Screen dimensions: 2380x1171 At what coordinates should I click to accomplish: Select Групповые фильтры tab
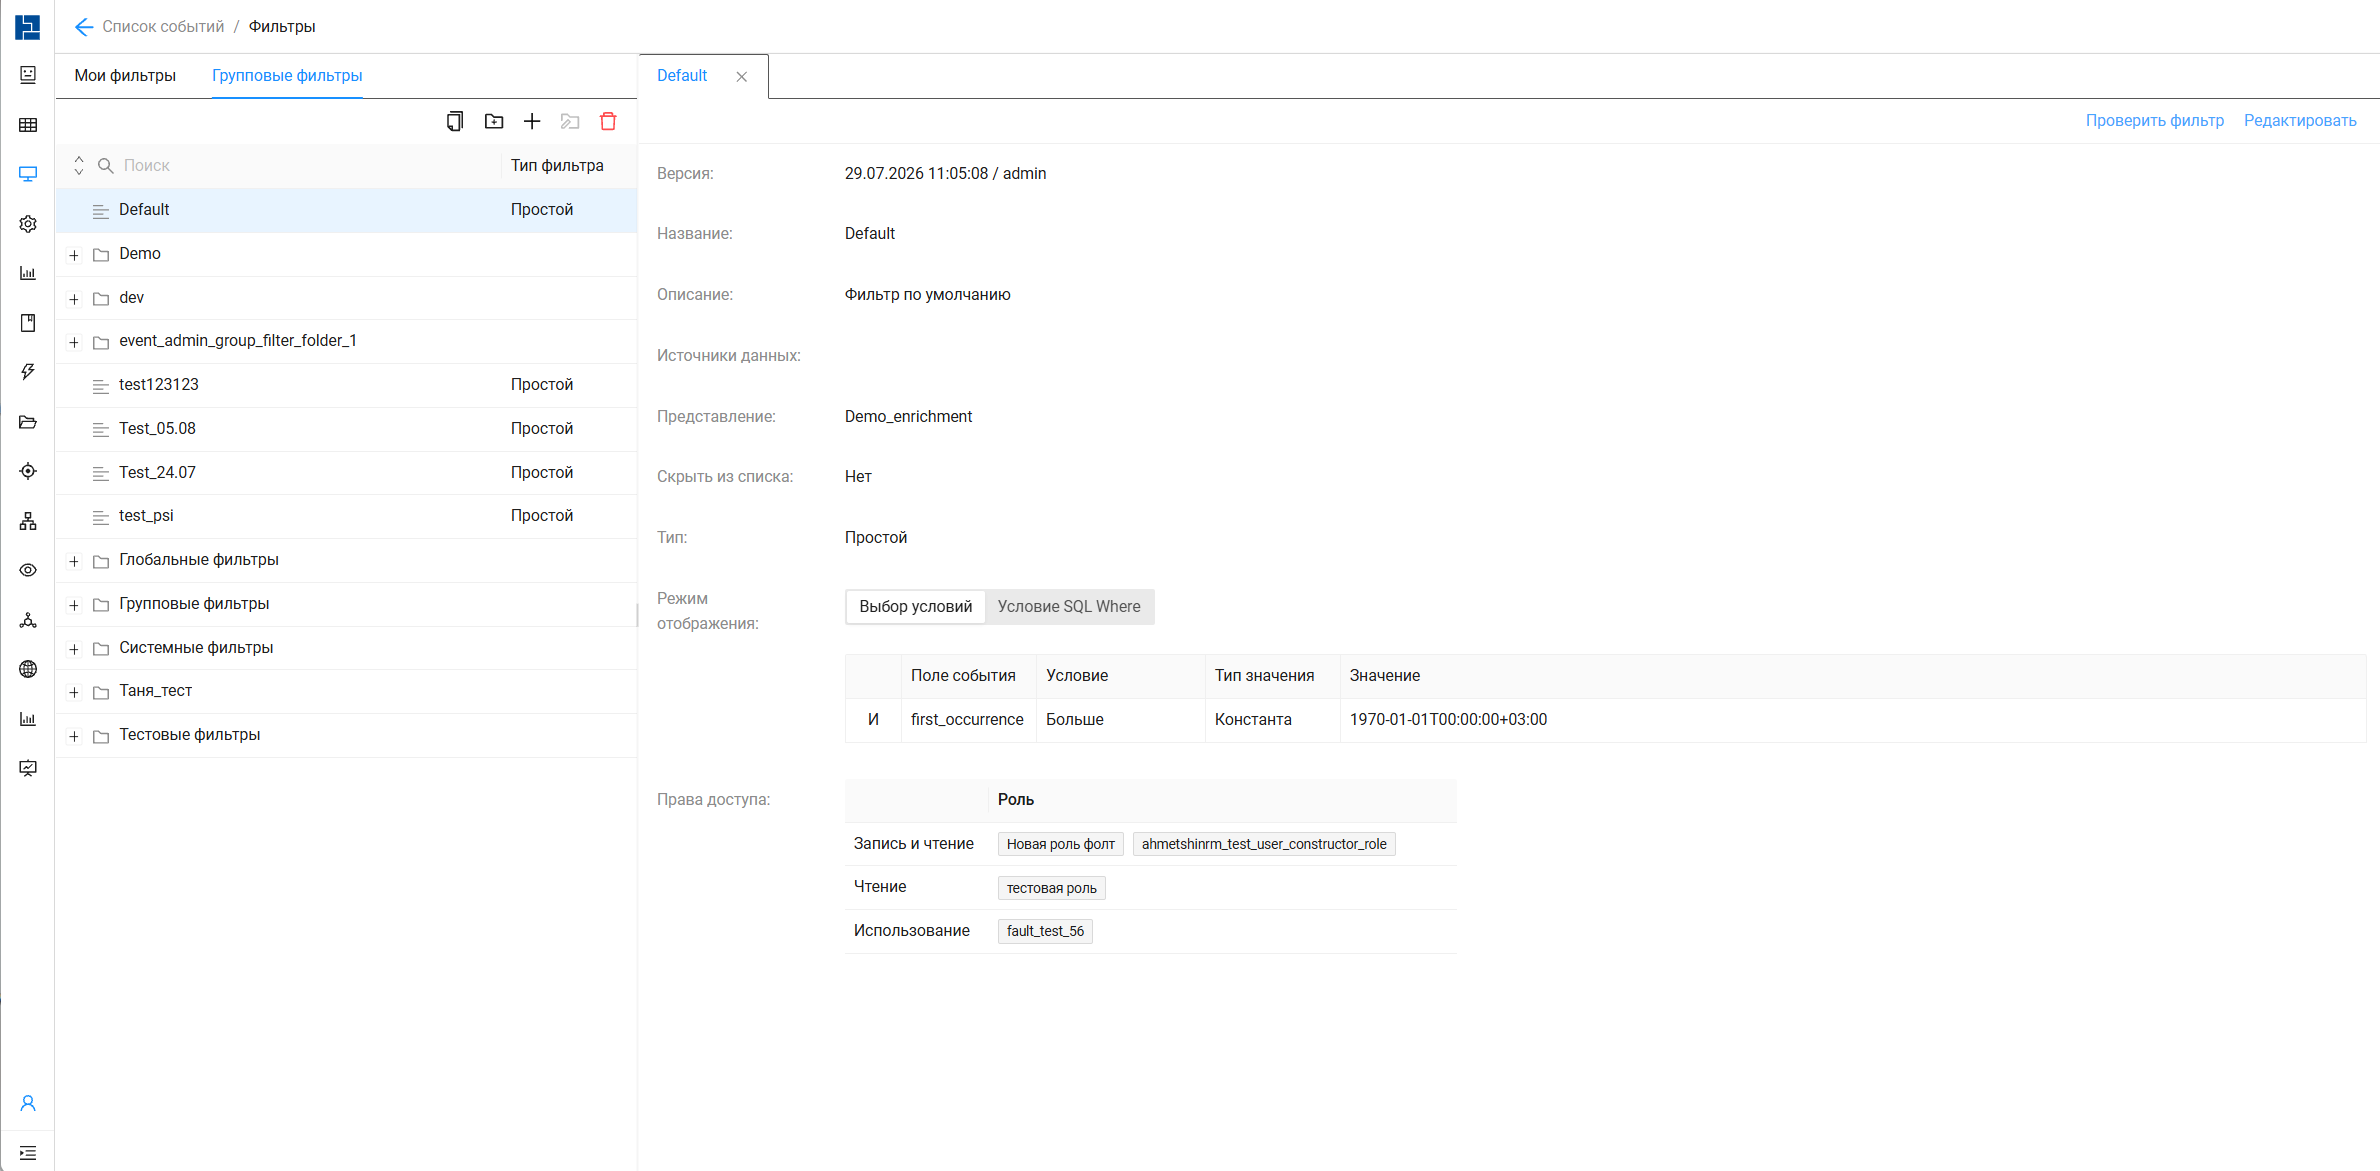point(287,76)
